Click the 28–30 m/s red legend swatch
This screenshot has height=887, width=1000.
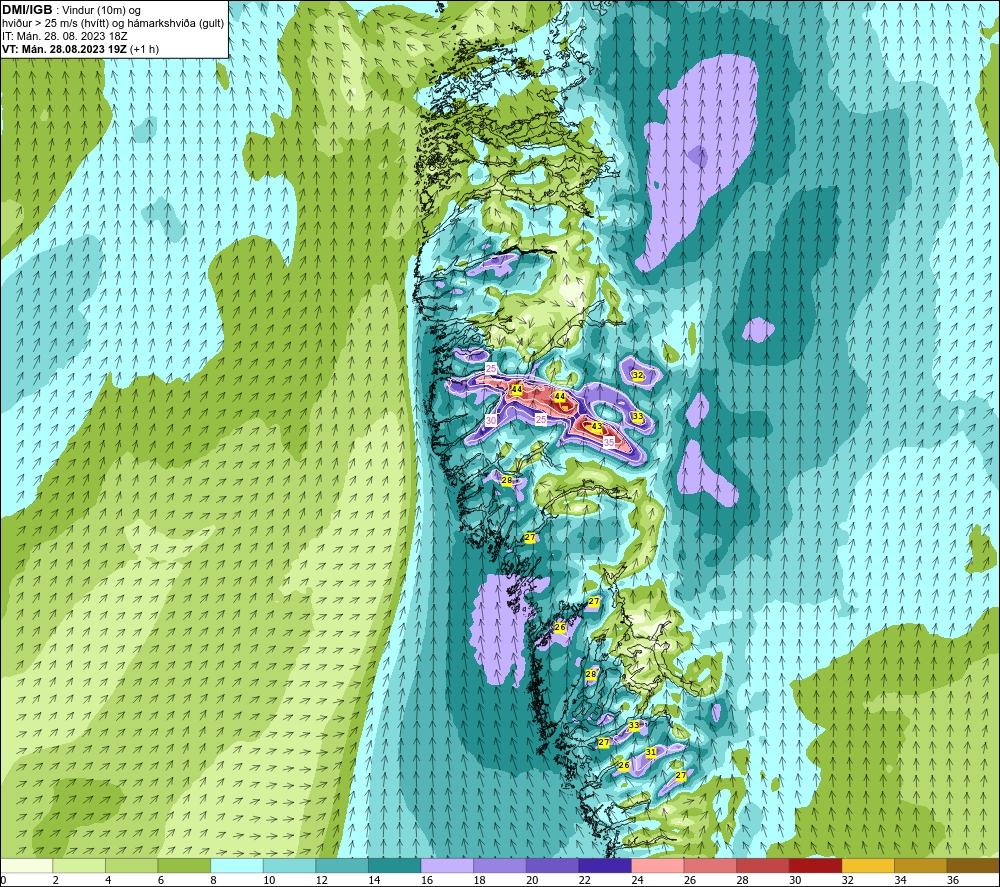coord(763,865)
